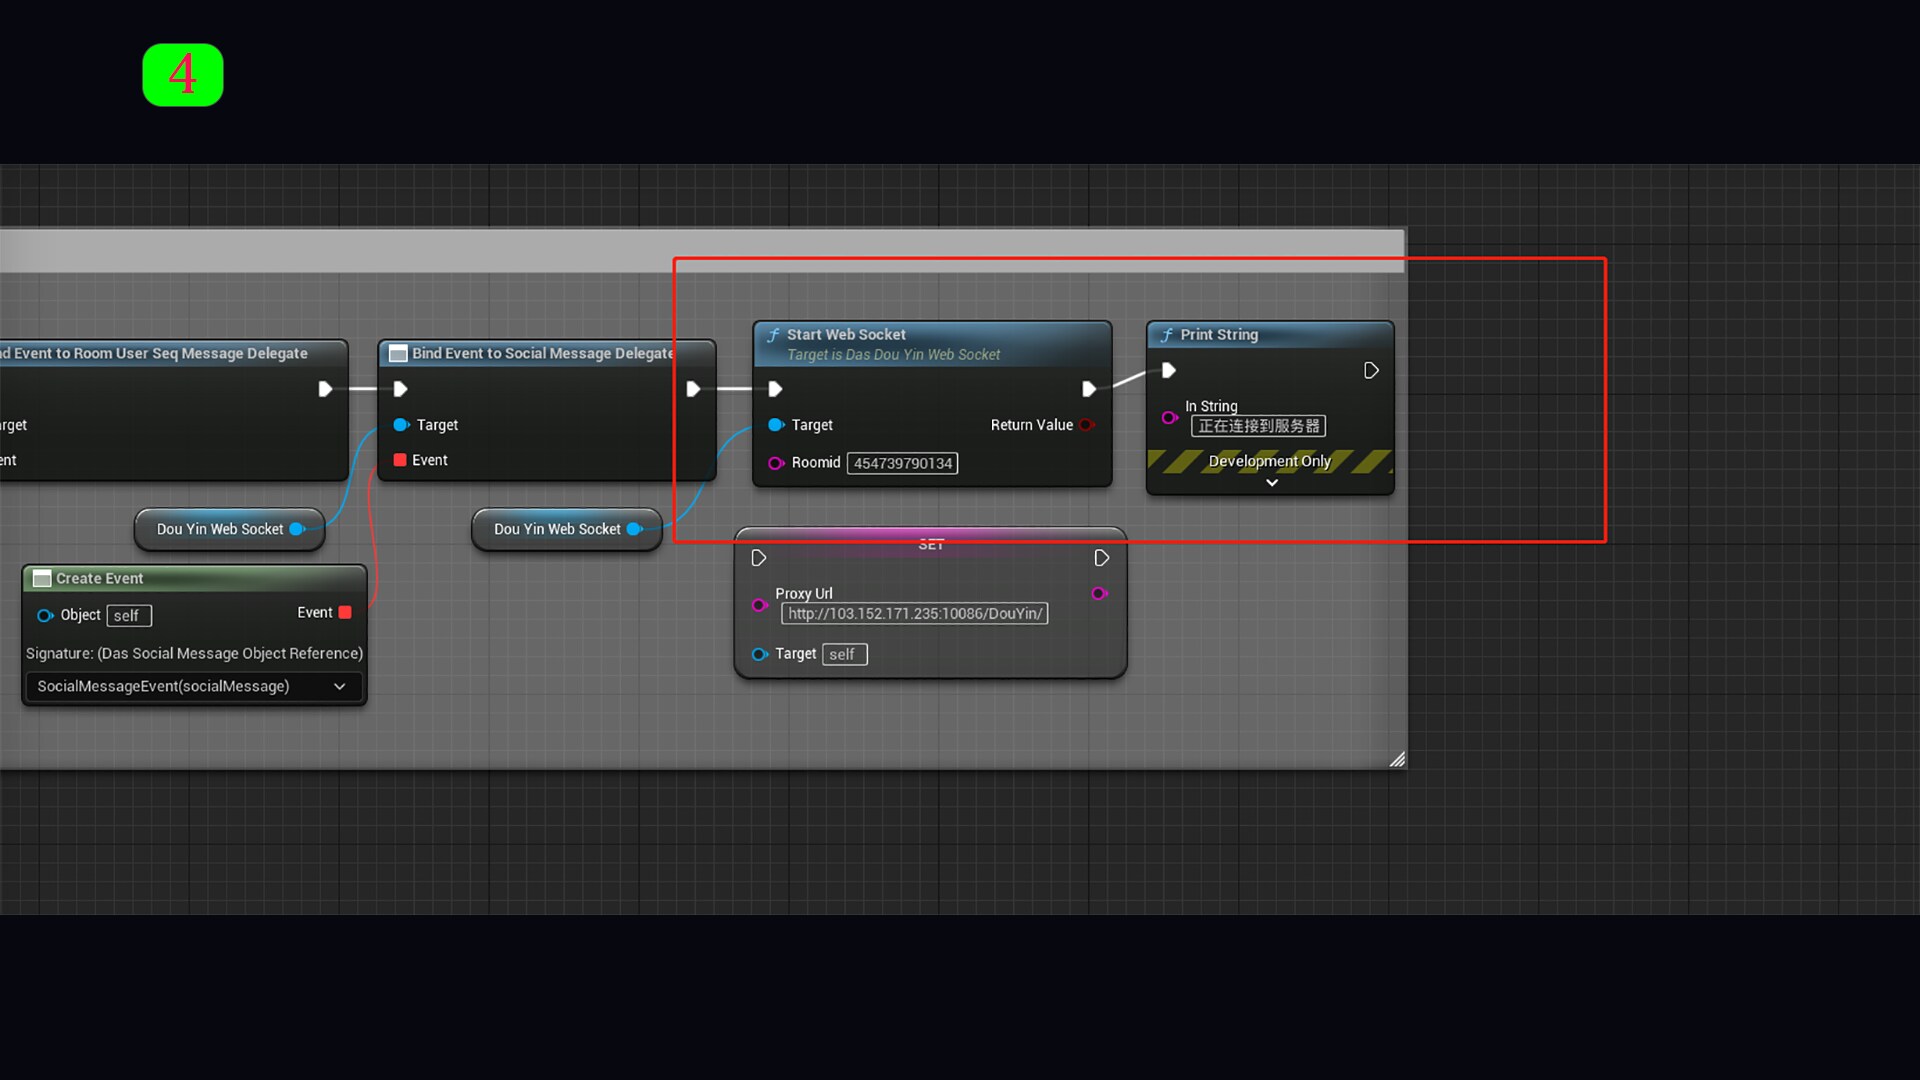Click Start Web Socket input exec pin
This screenshot has width=1920, height=1080.
click(775, 389)
